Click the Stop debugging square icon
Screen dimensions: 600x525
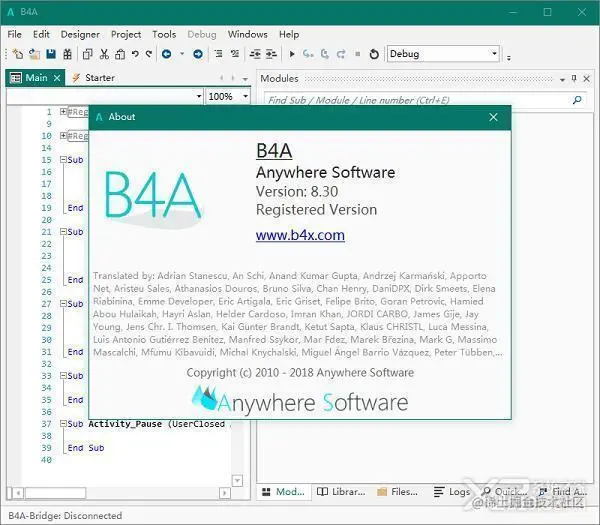pyautogui.click(x=358, y=54)
